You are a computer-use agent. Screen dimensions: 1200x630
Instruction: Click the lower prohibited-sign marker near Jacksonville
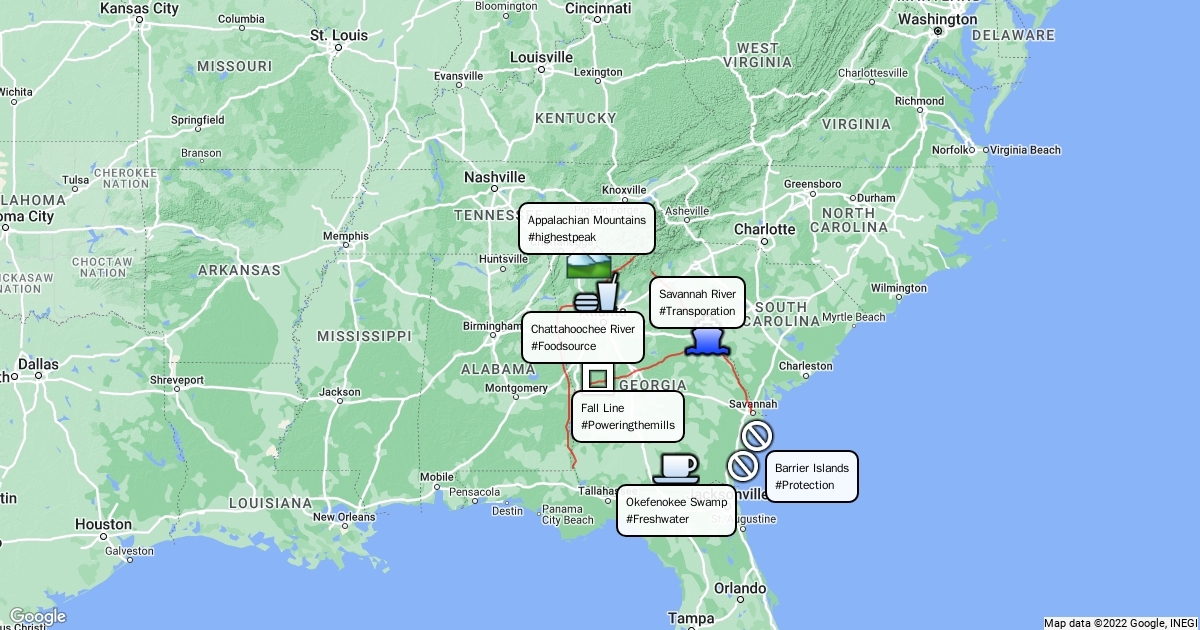coord(742,466)
